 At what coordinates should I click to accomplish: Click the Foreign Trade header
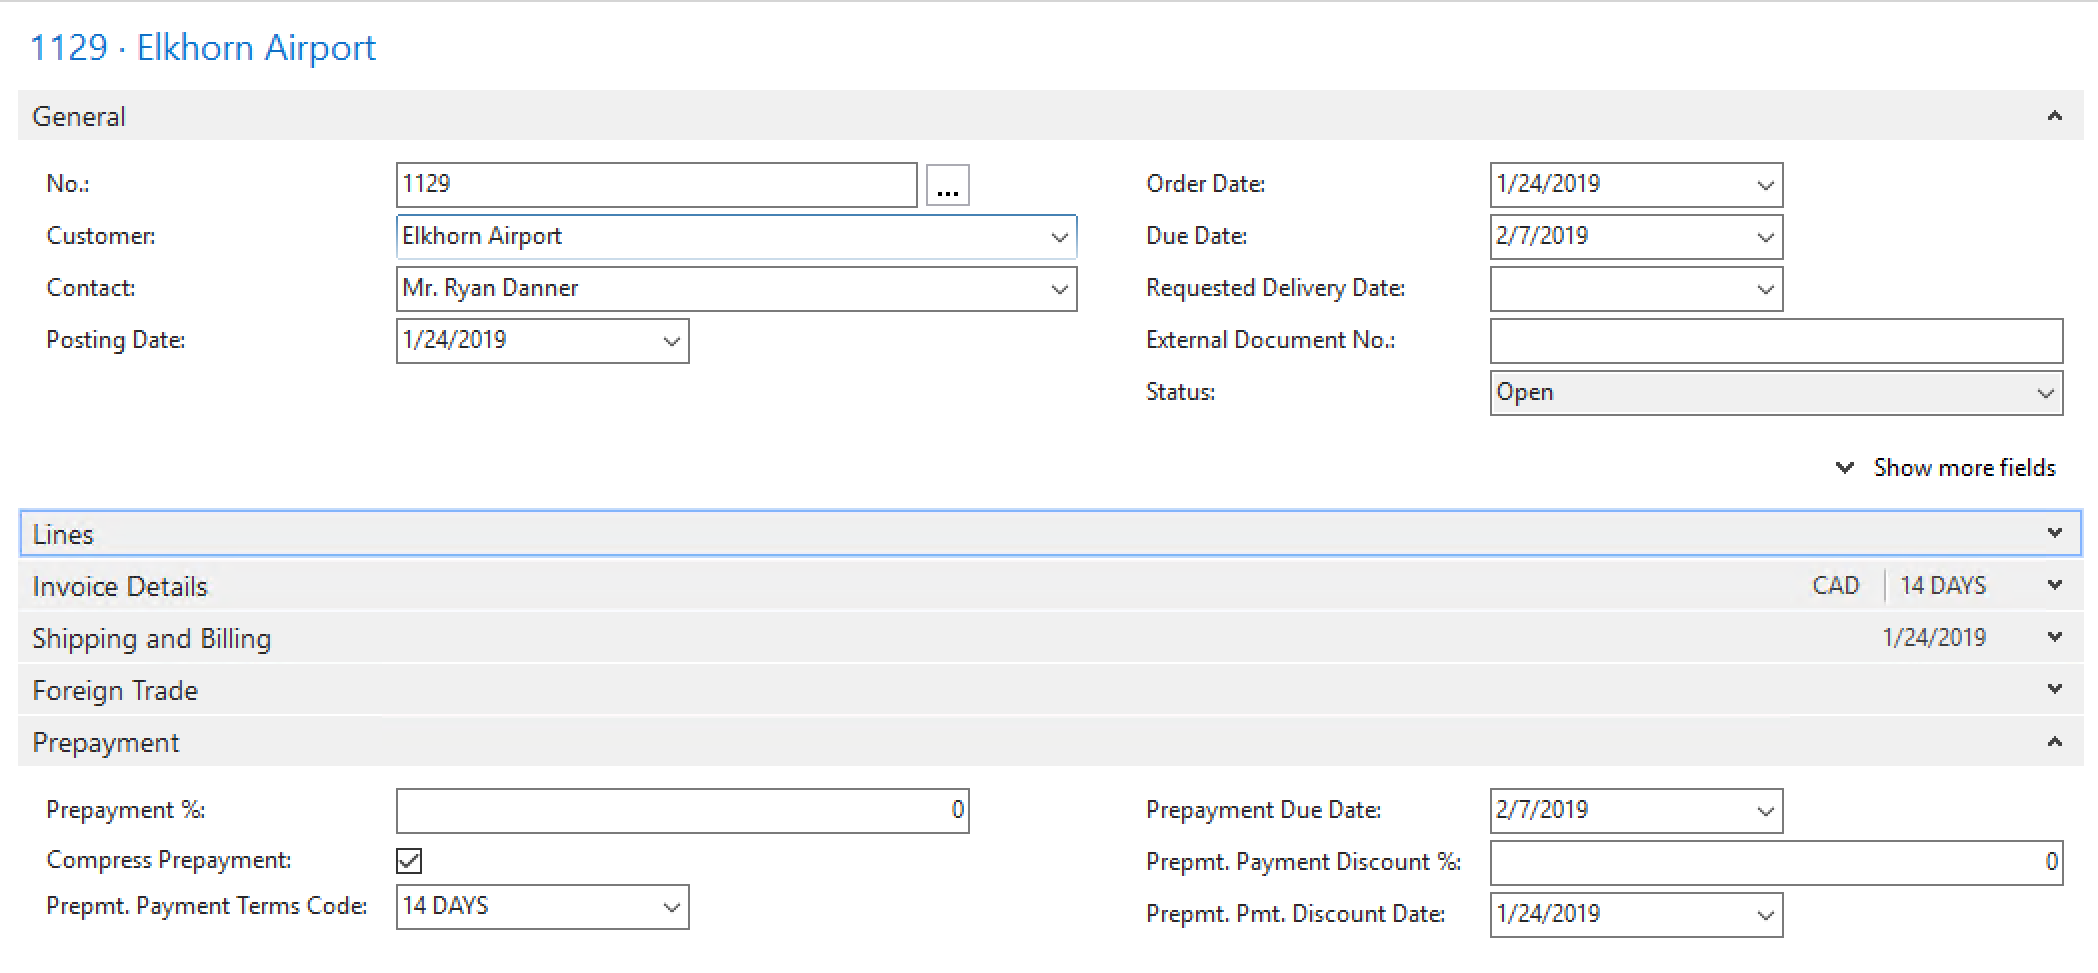tap(115, 690)
